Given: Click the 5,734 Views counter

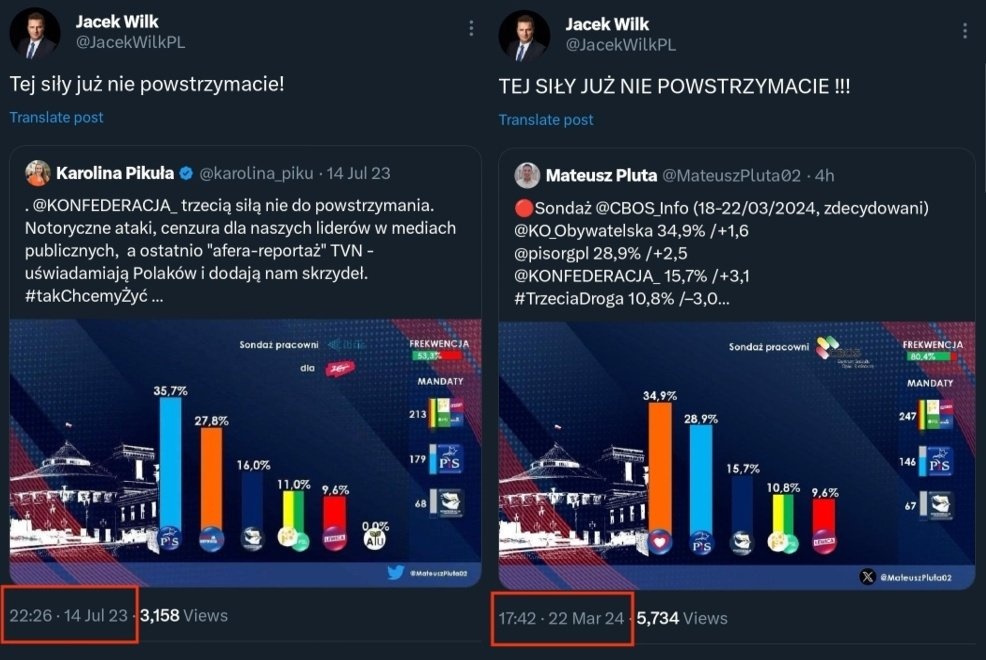Looking at the screenshot, I should [x=684, y=618].
